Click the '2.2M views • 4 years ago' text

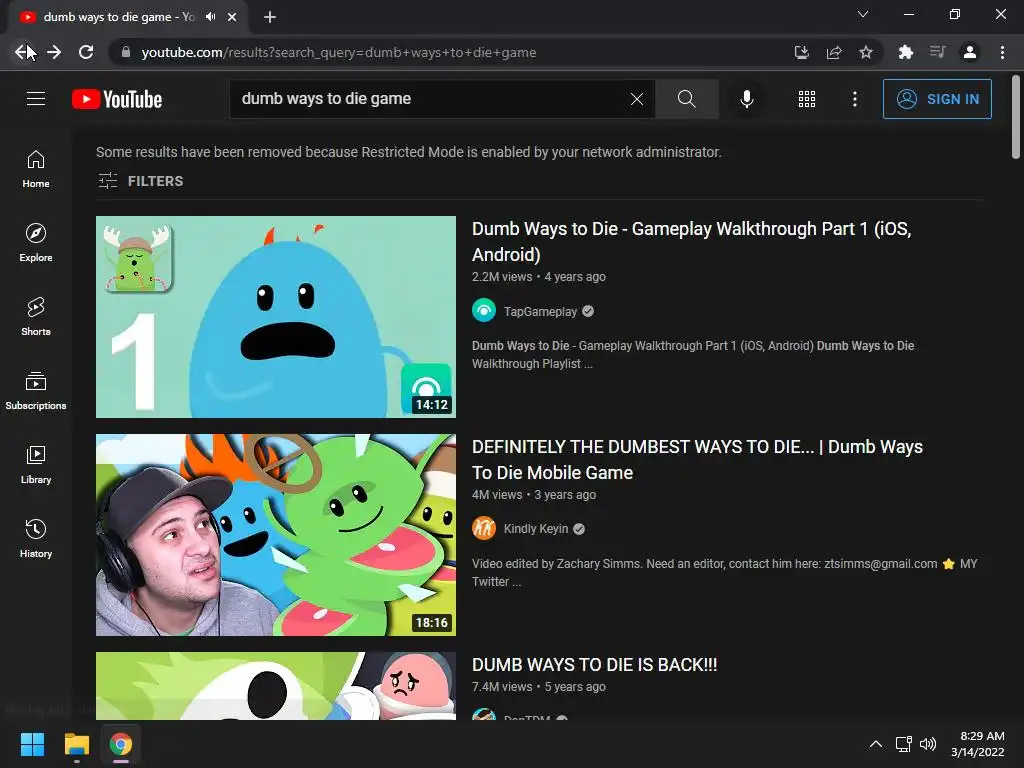(x=539, y=277)
